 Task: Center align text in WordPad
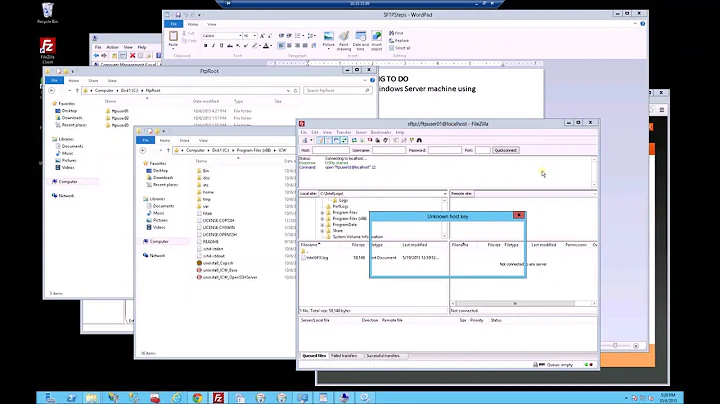289,45
